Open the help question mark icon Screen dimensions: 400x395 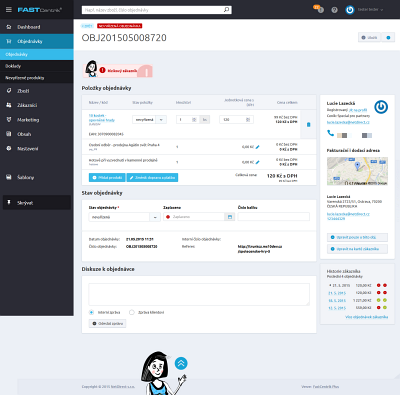click(x=334, y=10)
